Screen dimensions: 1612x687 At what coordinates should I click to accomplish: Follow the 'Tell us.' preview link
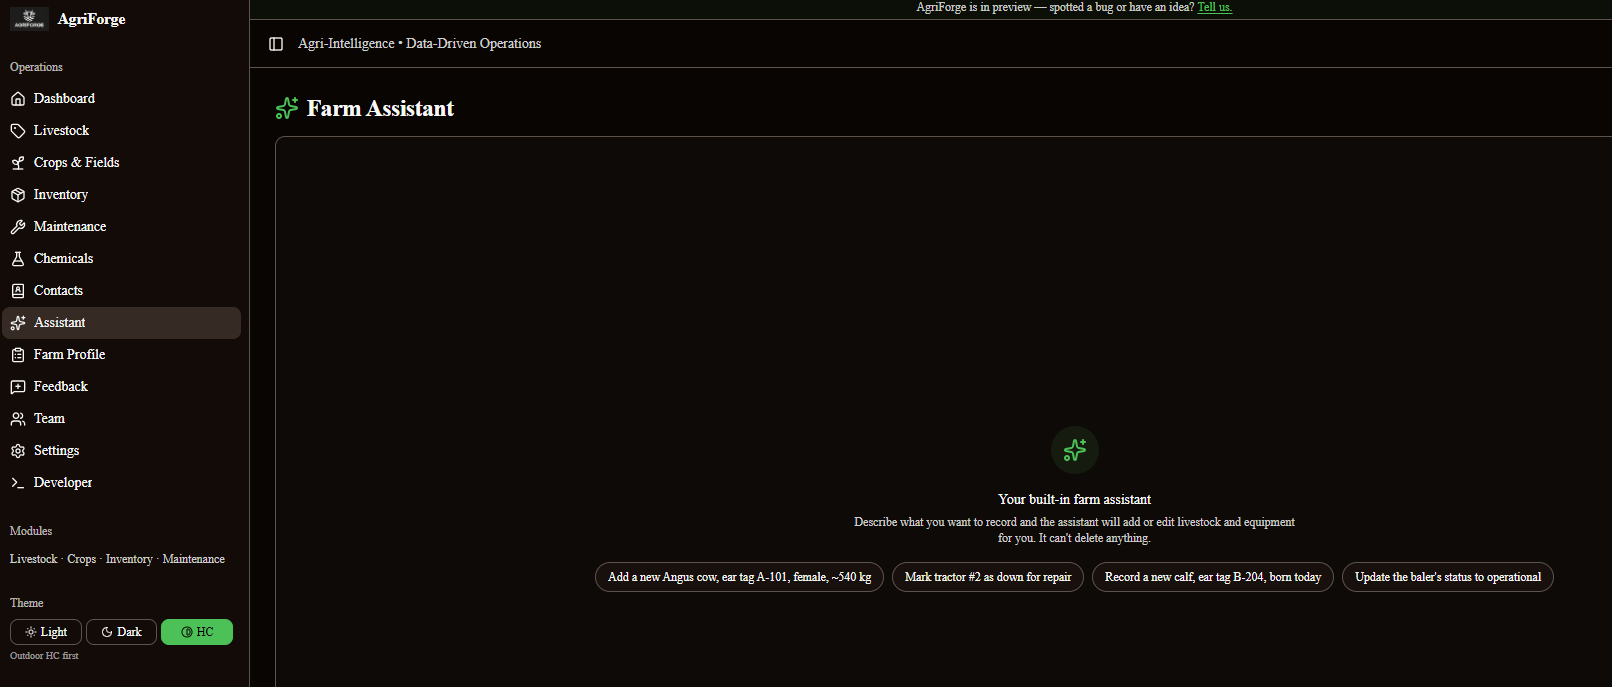click(x=1215, y=7)
